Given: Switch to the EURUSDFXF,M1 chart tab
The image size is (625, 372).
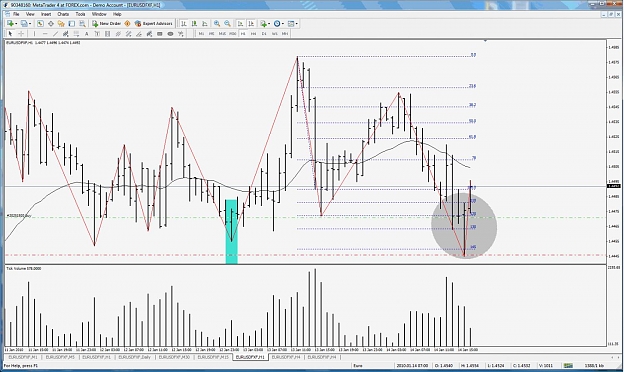Looking at the screenshot, I should pos(23,357).
